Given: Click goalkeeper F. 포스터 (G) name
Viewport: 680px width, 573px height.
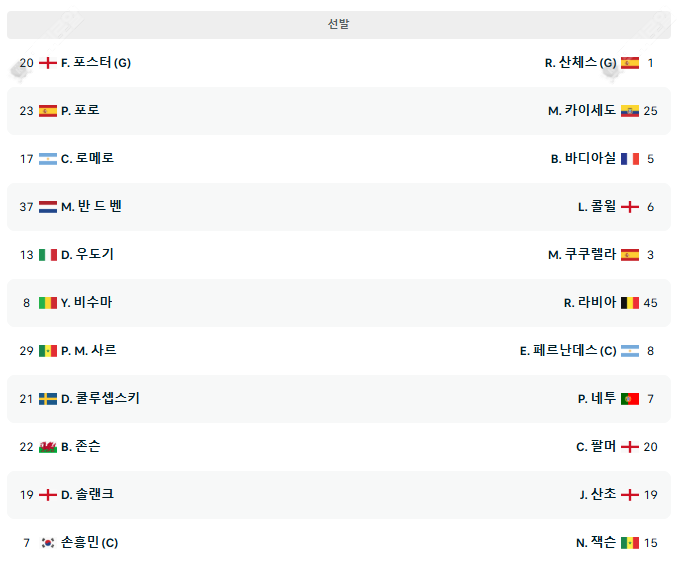Looking at the screenshot, I should point(96,63).
